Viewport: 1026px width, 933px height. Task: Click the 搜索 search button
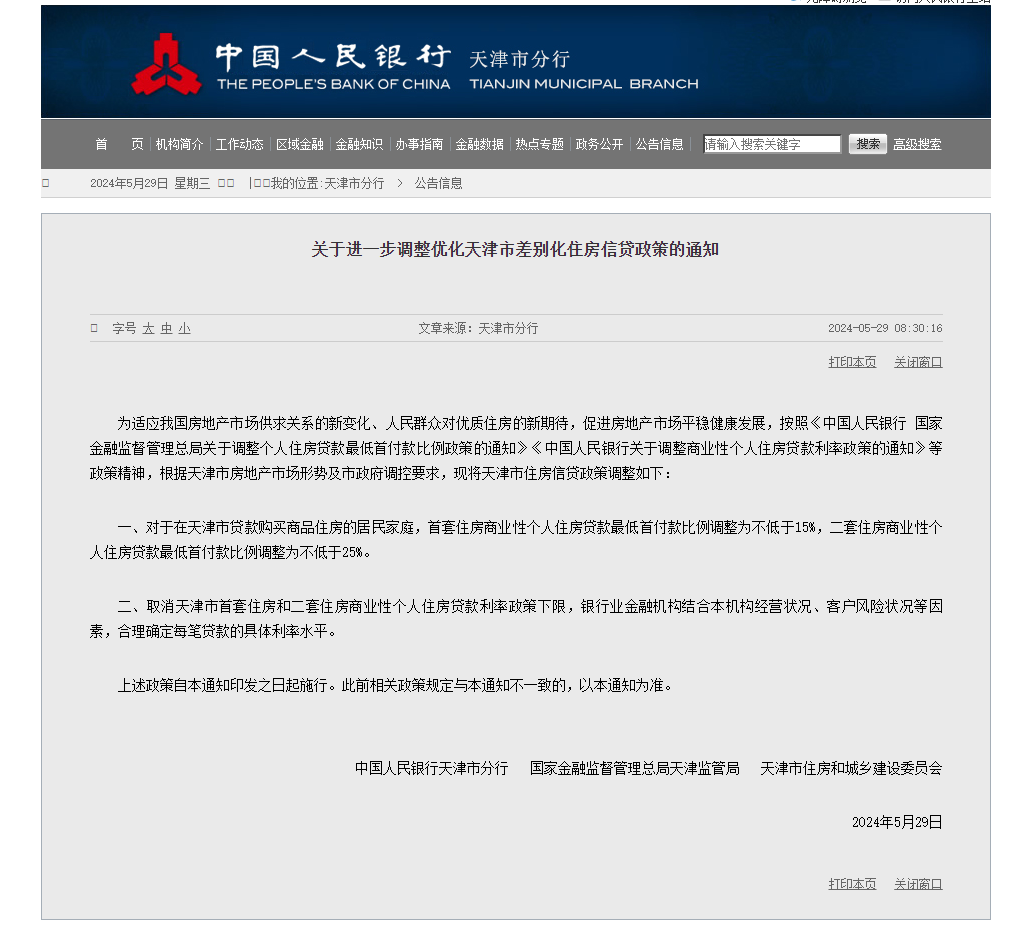tap(868, 144)
